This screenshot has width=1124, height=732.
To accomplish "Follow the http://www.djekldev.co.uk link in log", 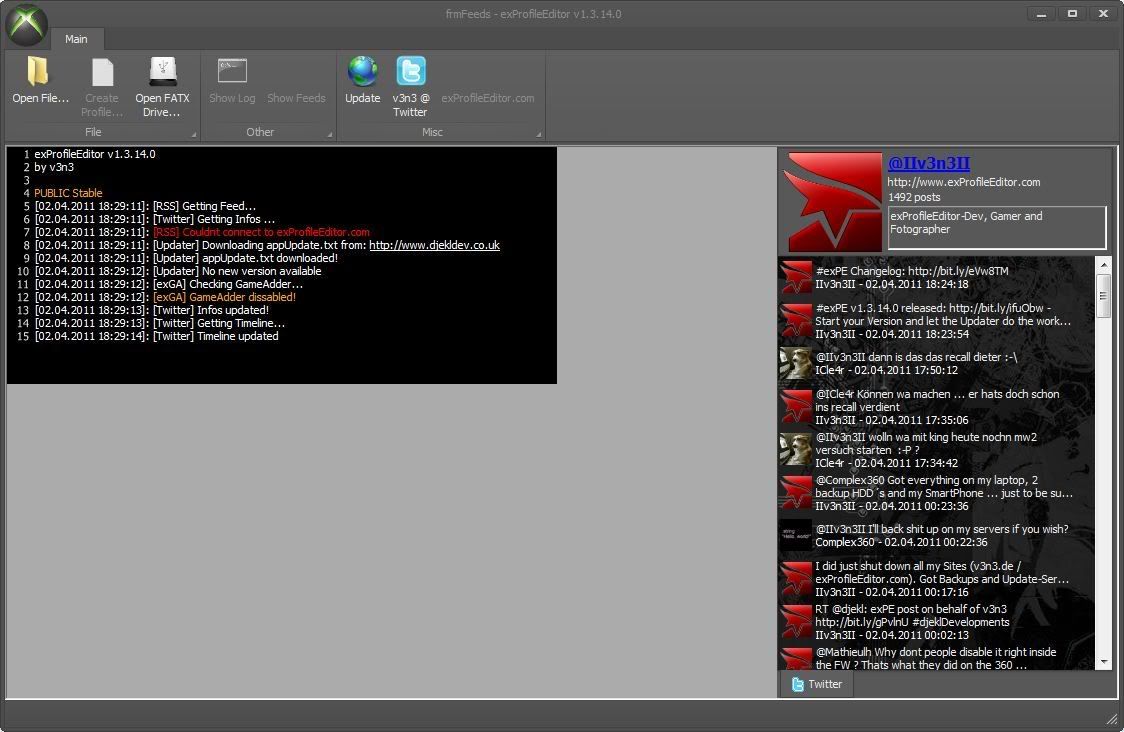I will (434, 245).
